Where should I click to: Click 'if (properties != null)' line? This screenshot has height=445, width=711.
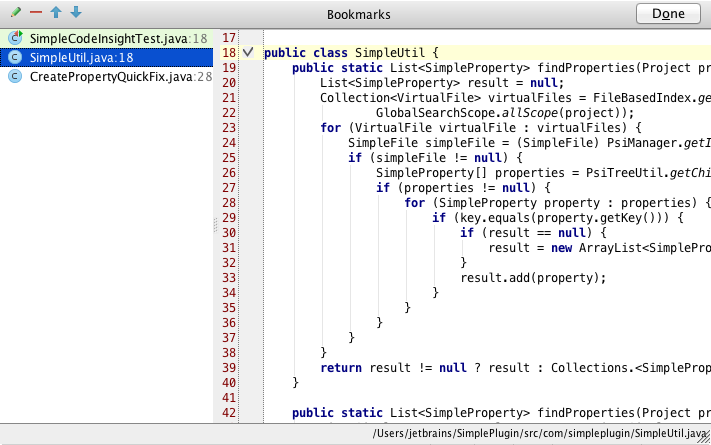[463, 188]
